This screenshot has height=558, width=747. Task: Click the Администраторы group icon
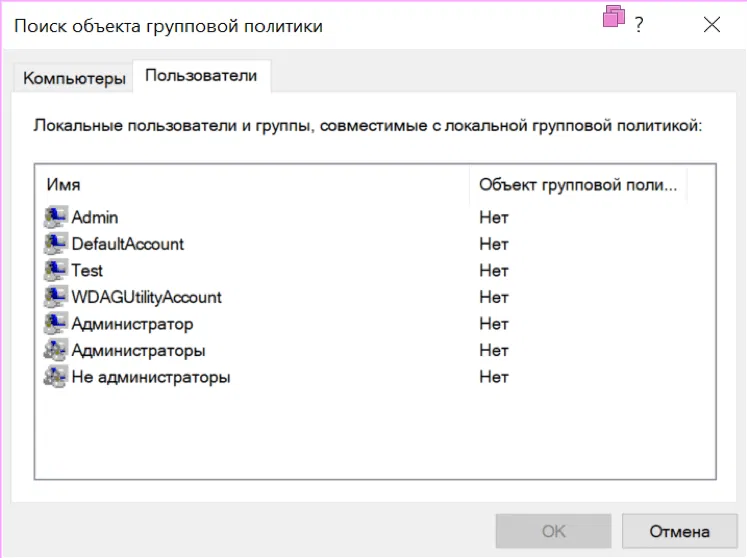[55, 351]
